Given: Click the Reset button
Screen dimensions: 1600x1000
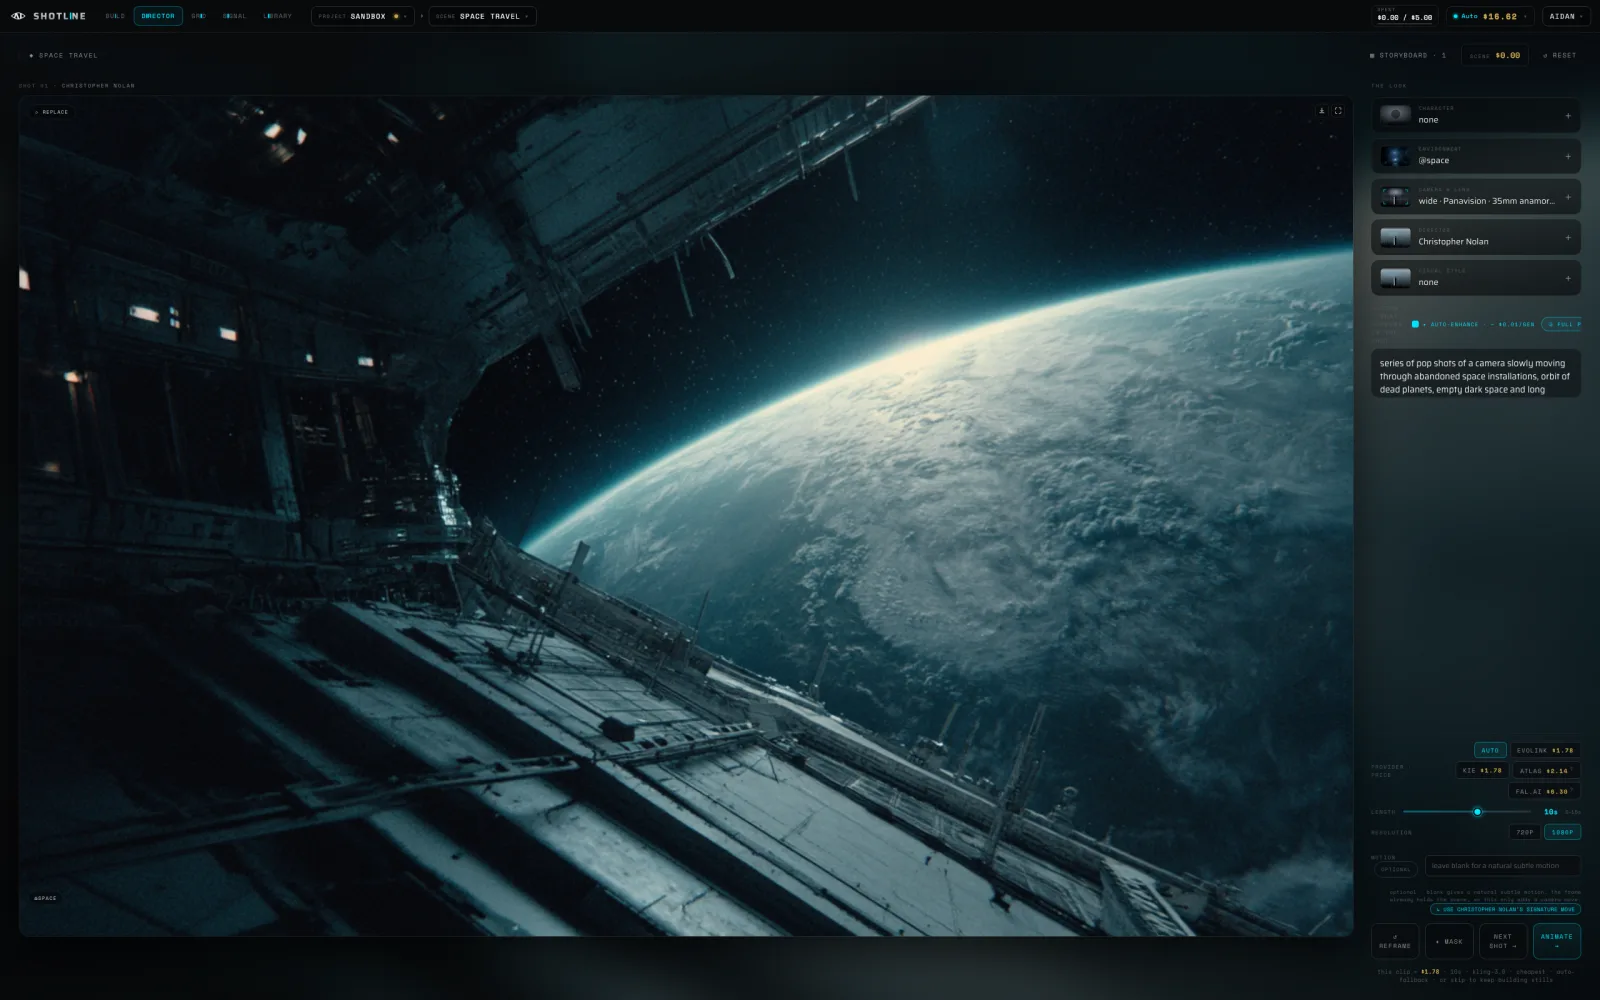Looking at the screenshot, I should point(1560,55).
